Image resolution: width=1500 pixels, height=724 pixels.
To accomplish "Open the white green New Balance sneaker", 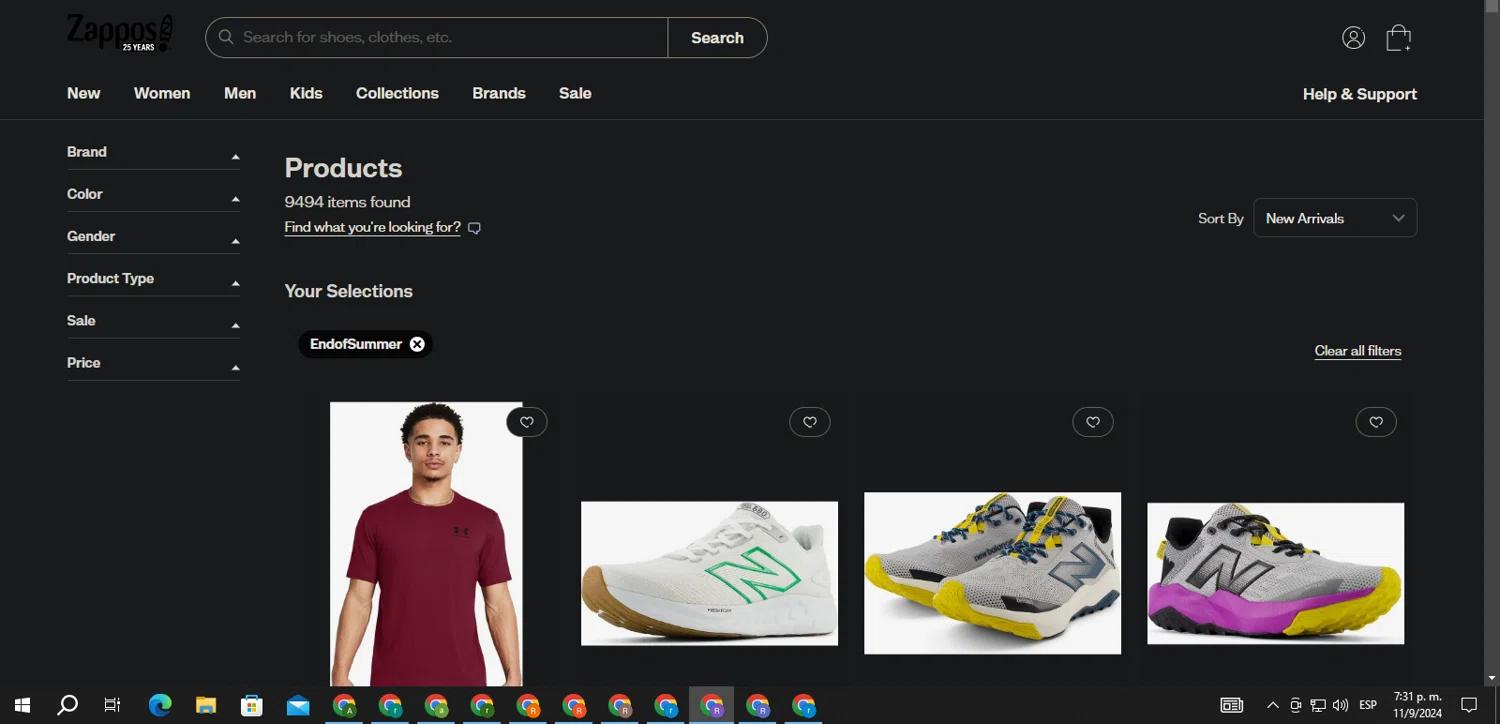I will (709, 573).
